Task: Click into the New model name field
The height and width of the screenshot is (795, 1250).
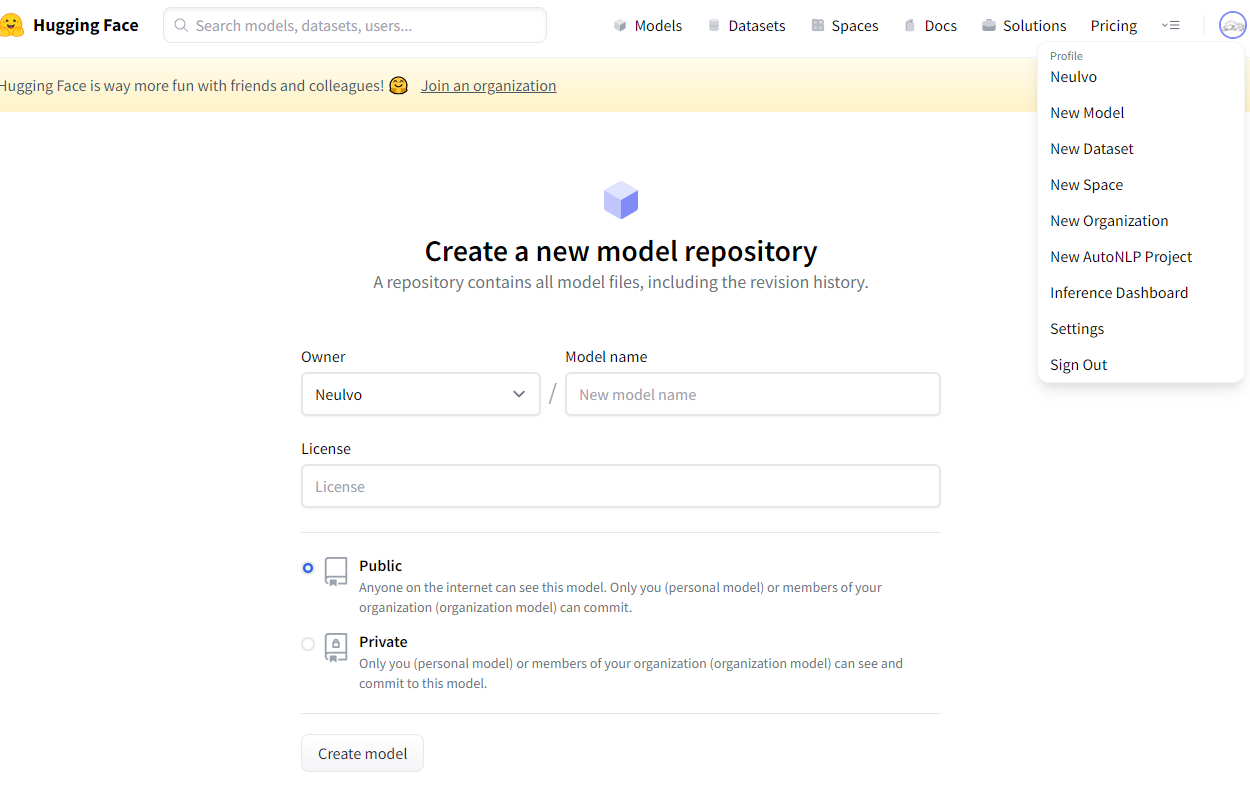Action: [x=753, y=394]
